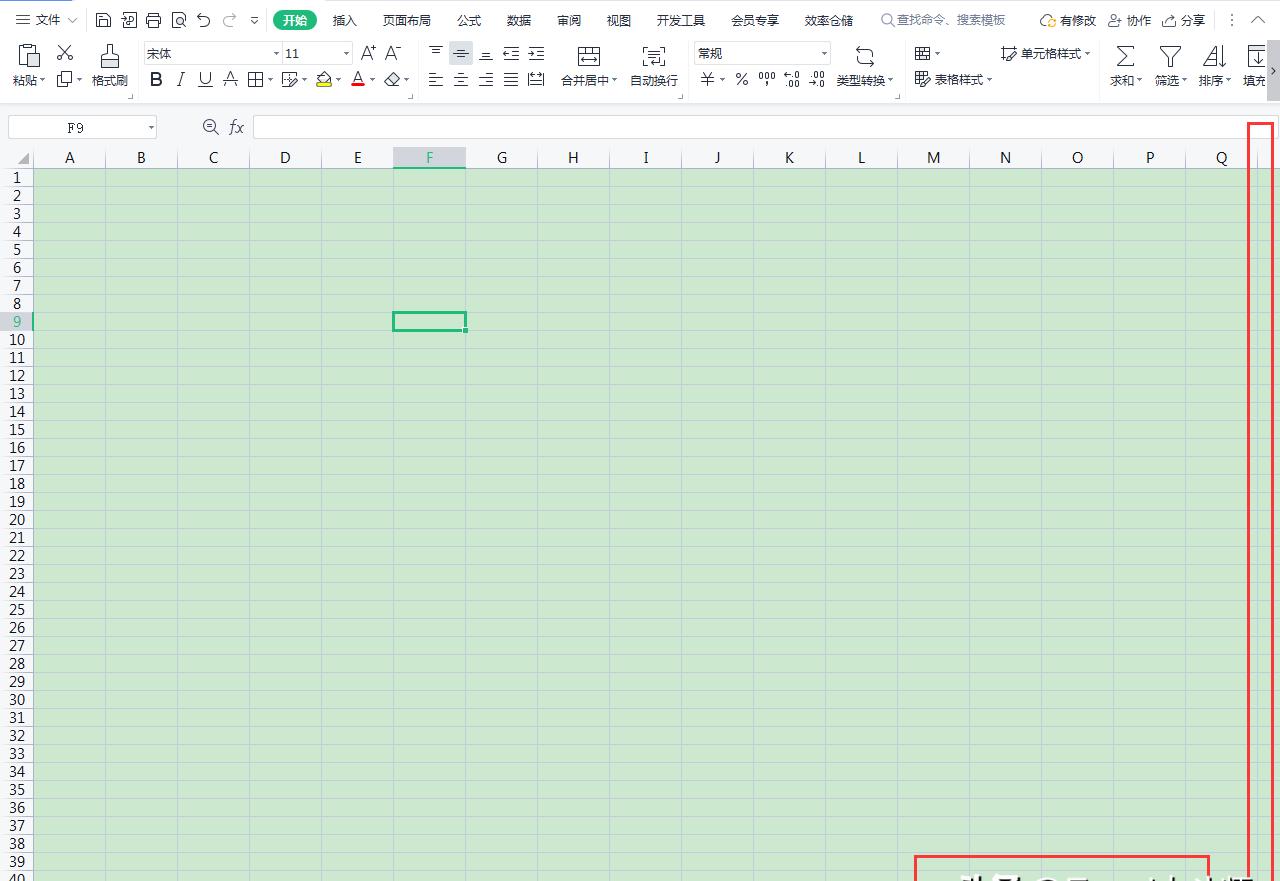Decrease font size with A- icon
The height and width of the screenshot is (881, 1280).
pyautogui.click(x=393, y=53)
